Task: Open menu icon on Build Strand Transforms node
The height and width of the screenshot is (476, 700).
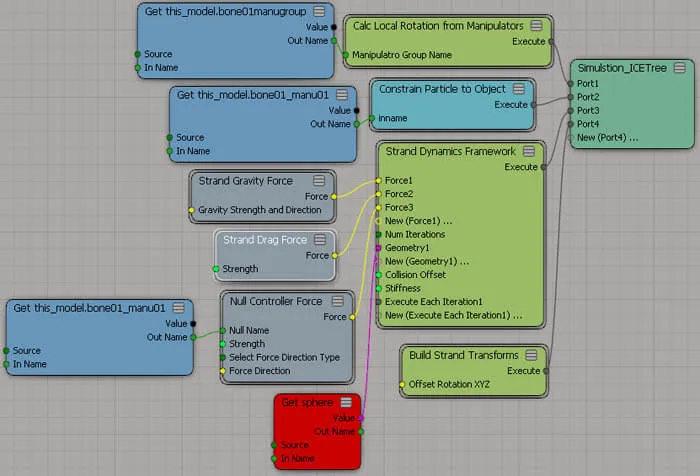Action: point(531,355)
